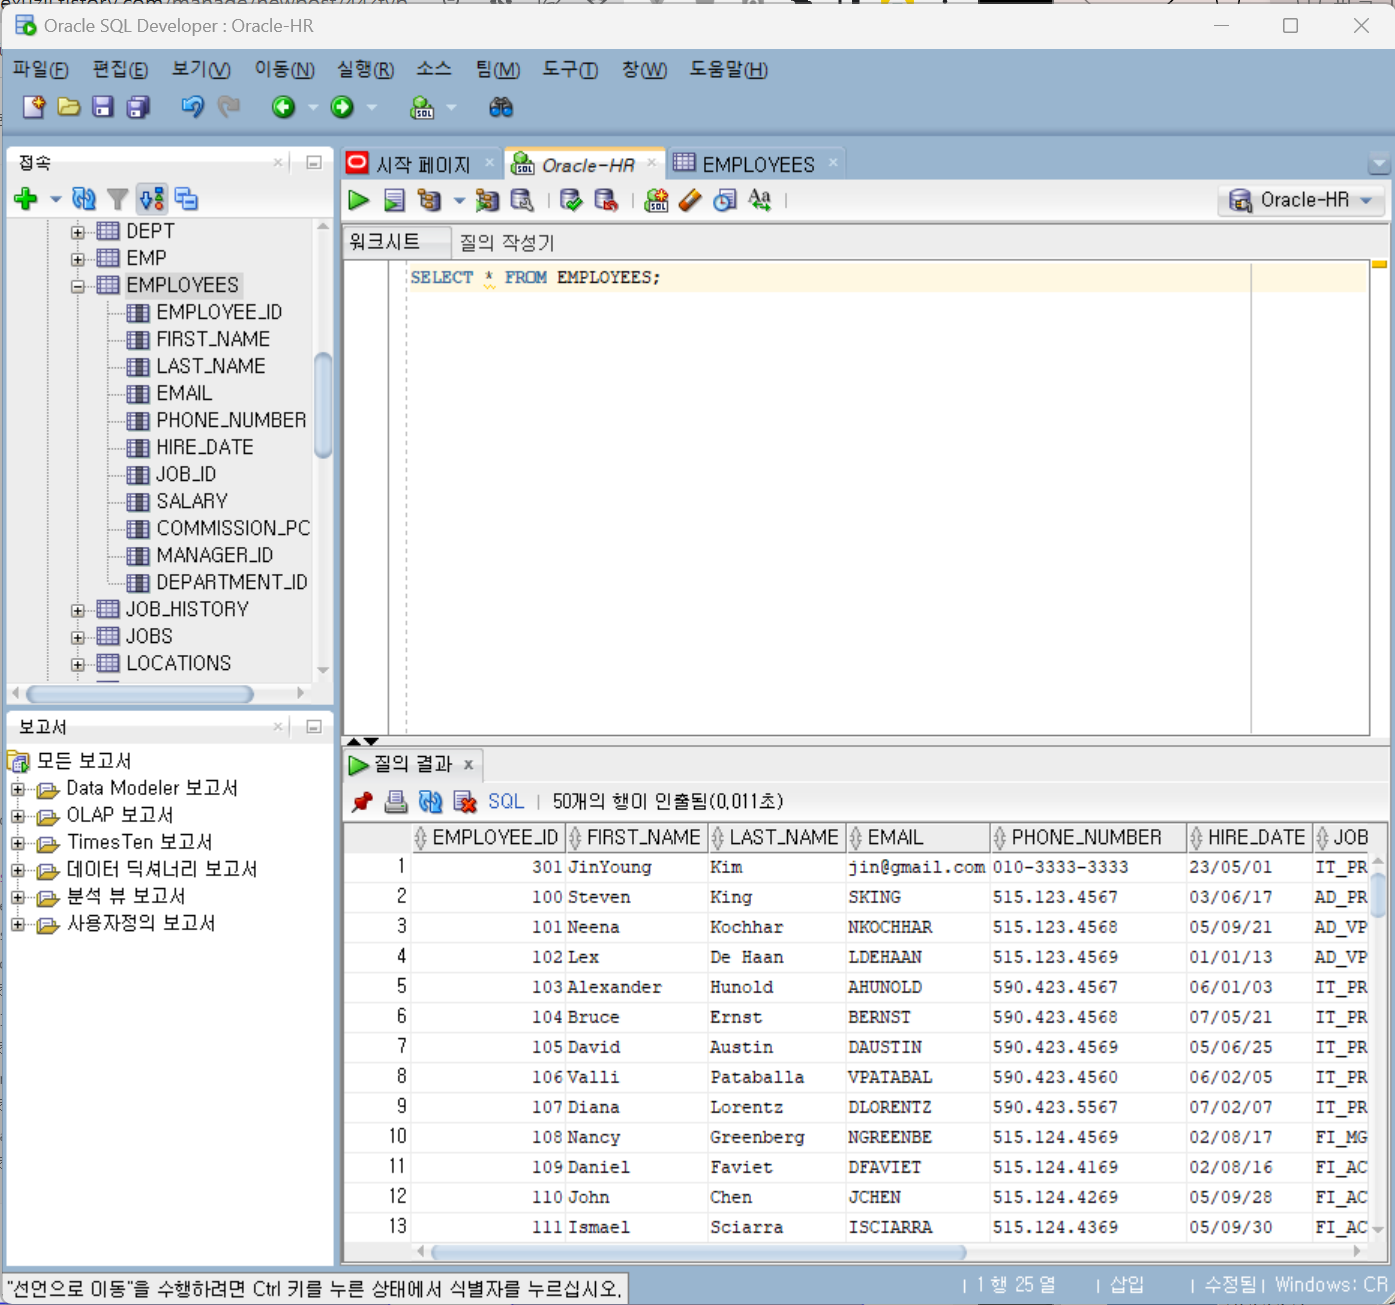Expand OLAP 보고서 folder
This screenshot has width=1395, height=1305.
click(x=17, y=815)
